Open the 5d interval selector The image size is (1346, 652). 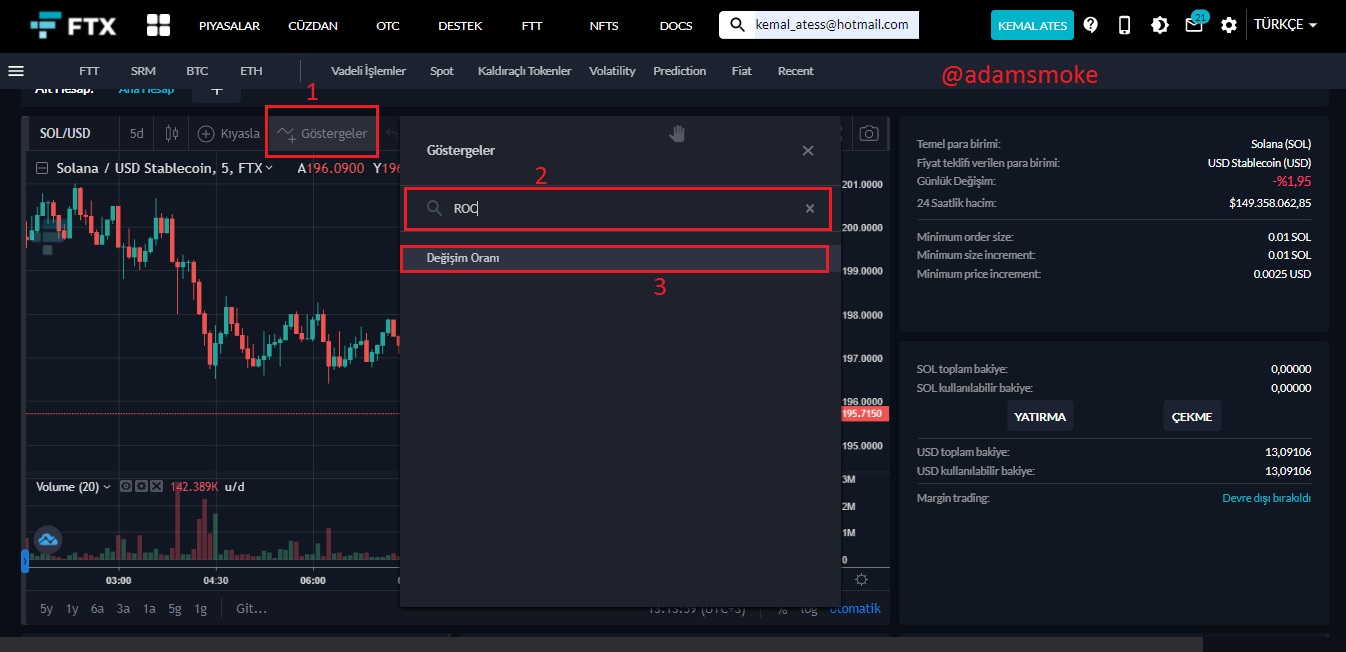[x=137, y=133]
